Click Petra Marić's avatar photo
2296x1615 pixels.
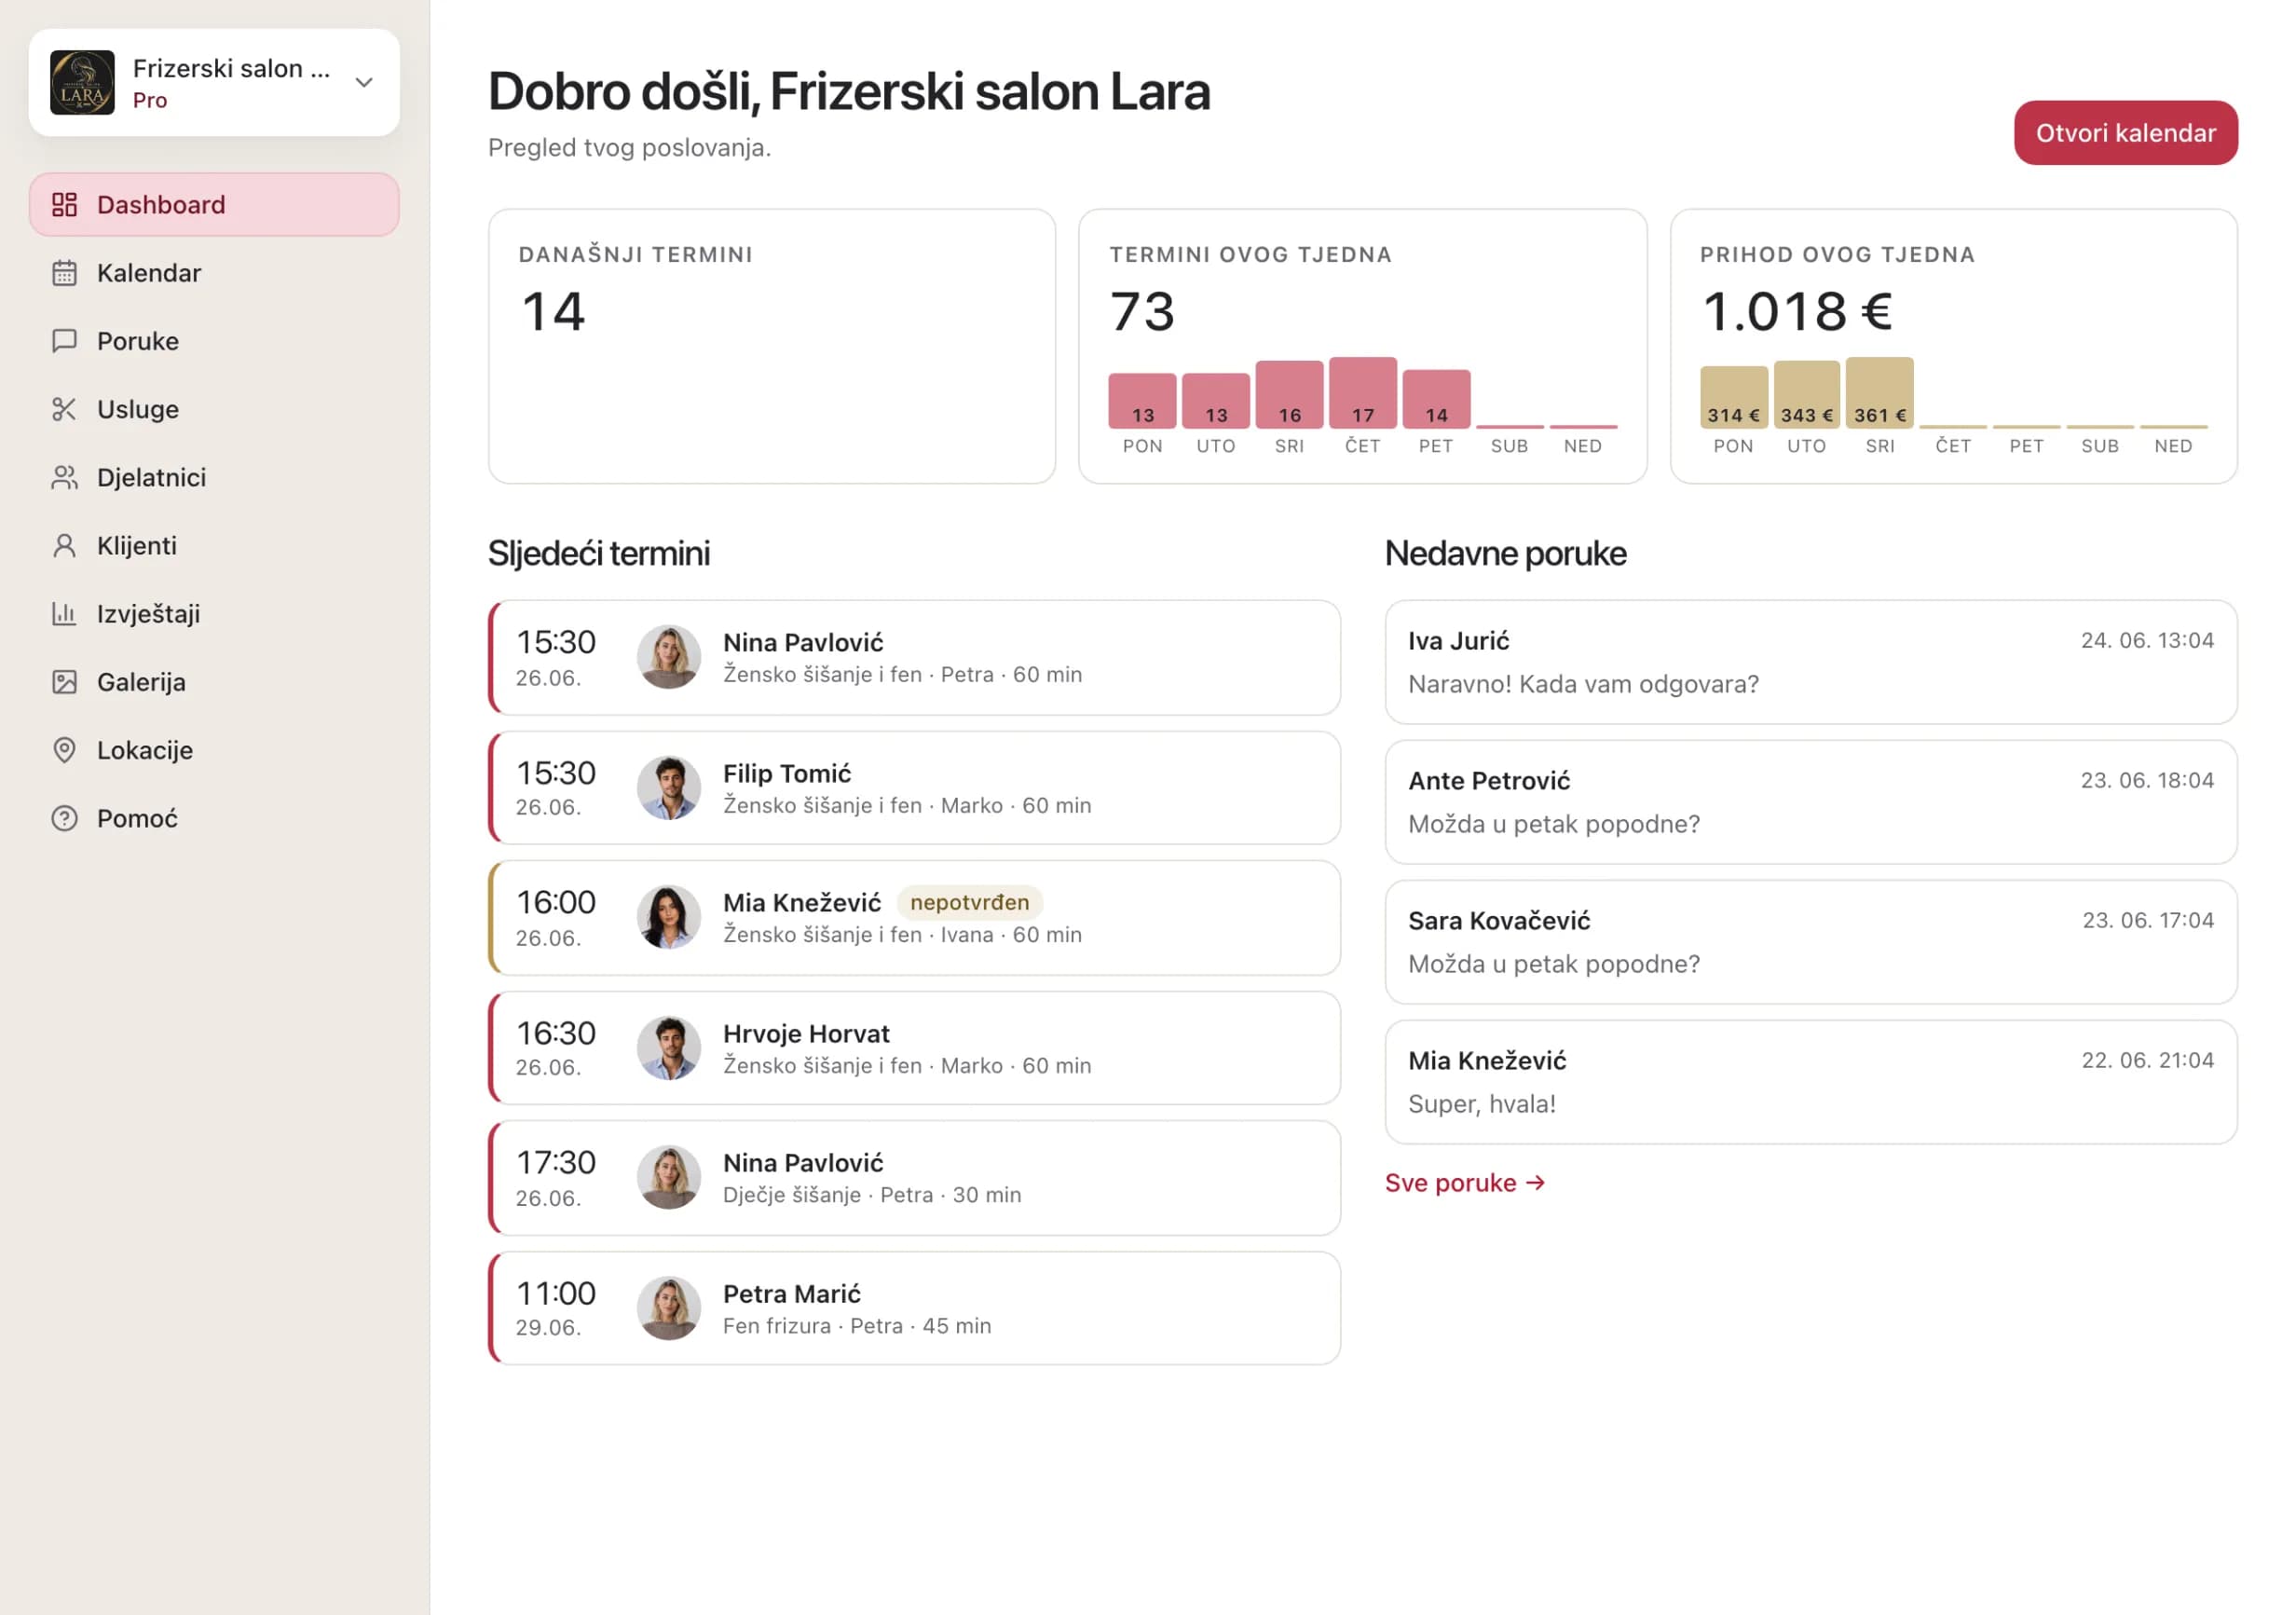pos(669,1308)
